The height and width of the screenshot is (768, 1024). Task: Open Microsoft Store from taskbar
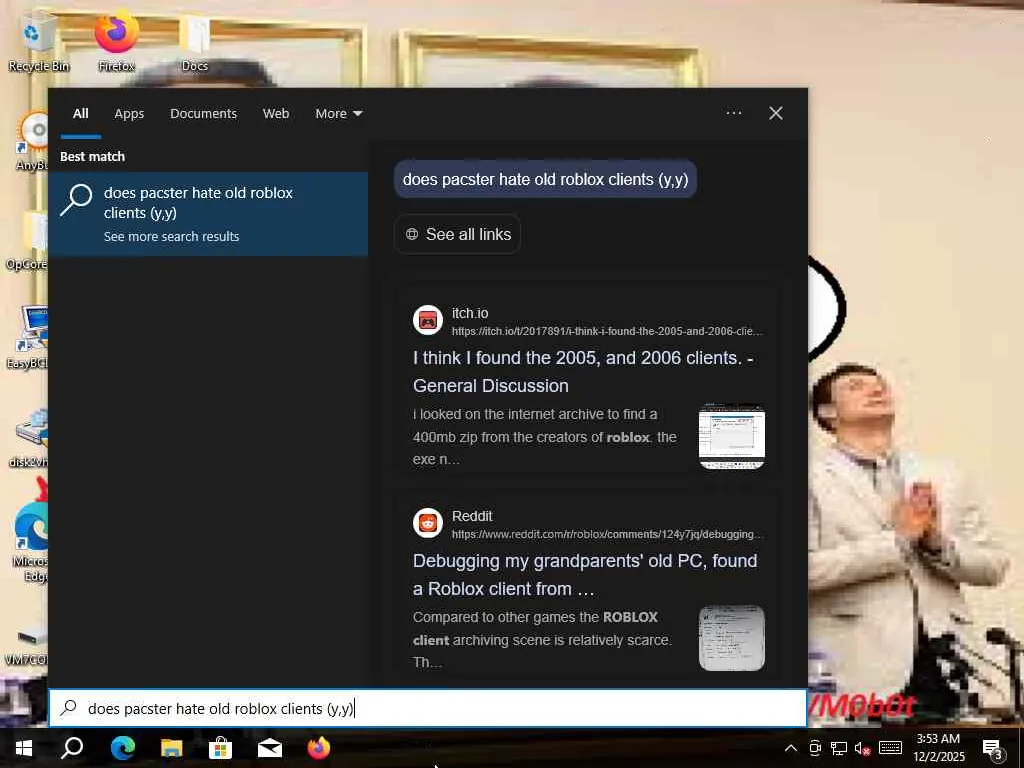pos(220,748)
